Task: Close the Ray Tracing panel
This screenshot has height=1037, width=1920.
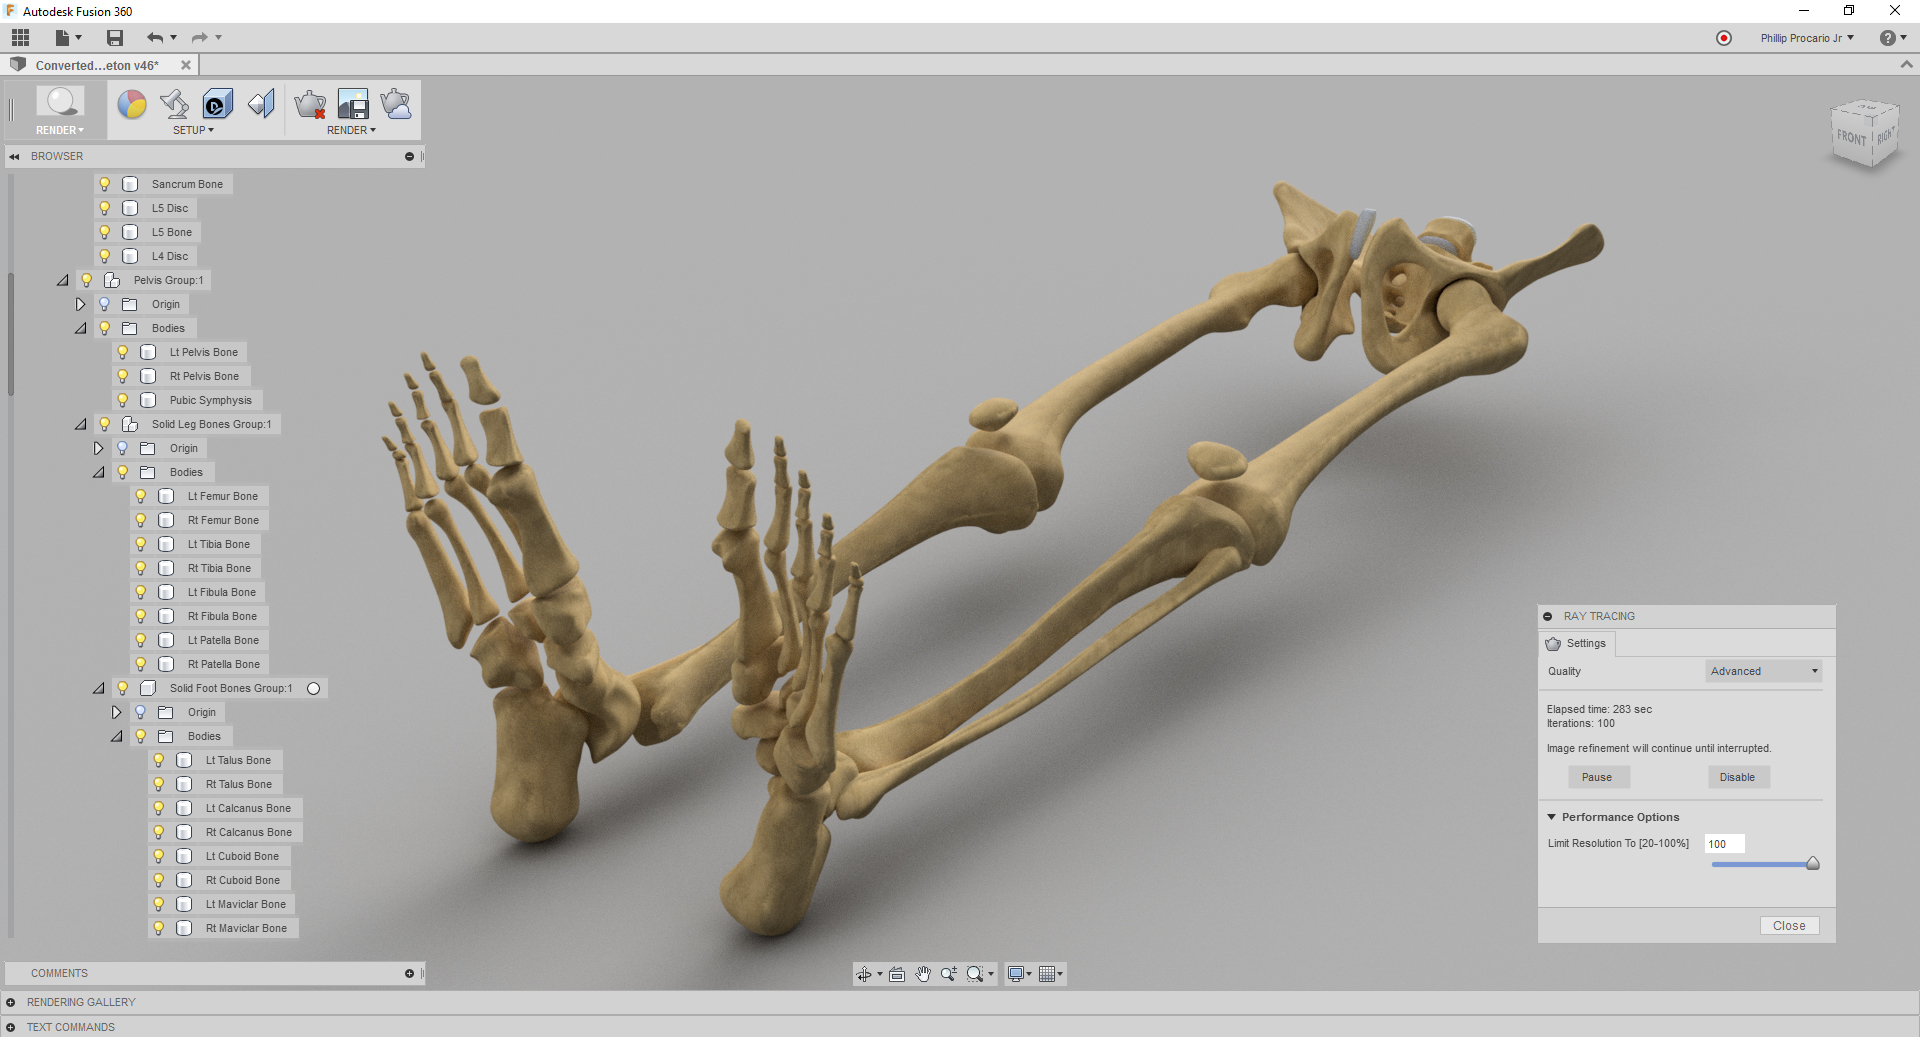Action: coord(1789,925)
